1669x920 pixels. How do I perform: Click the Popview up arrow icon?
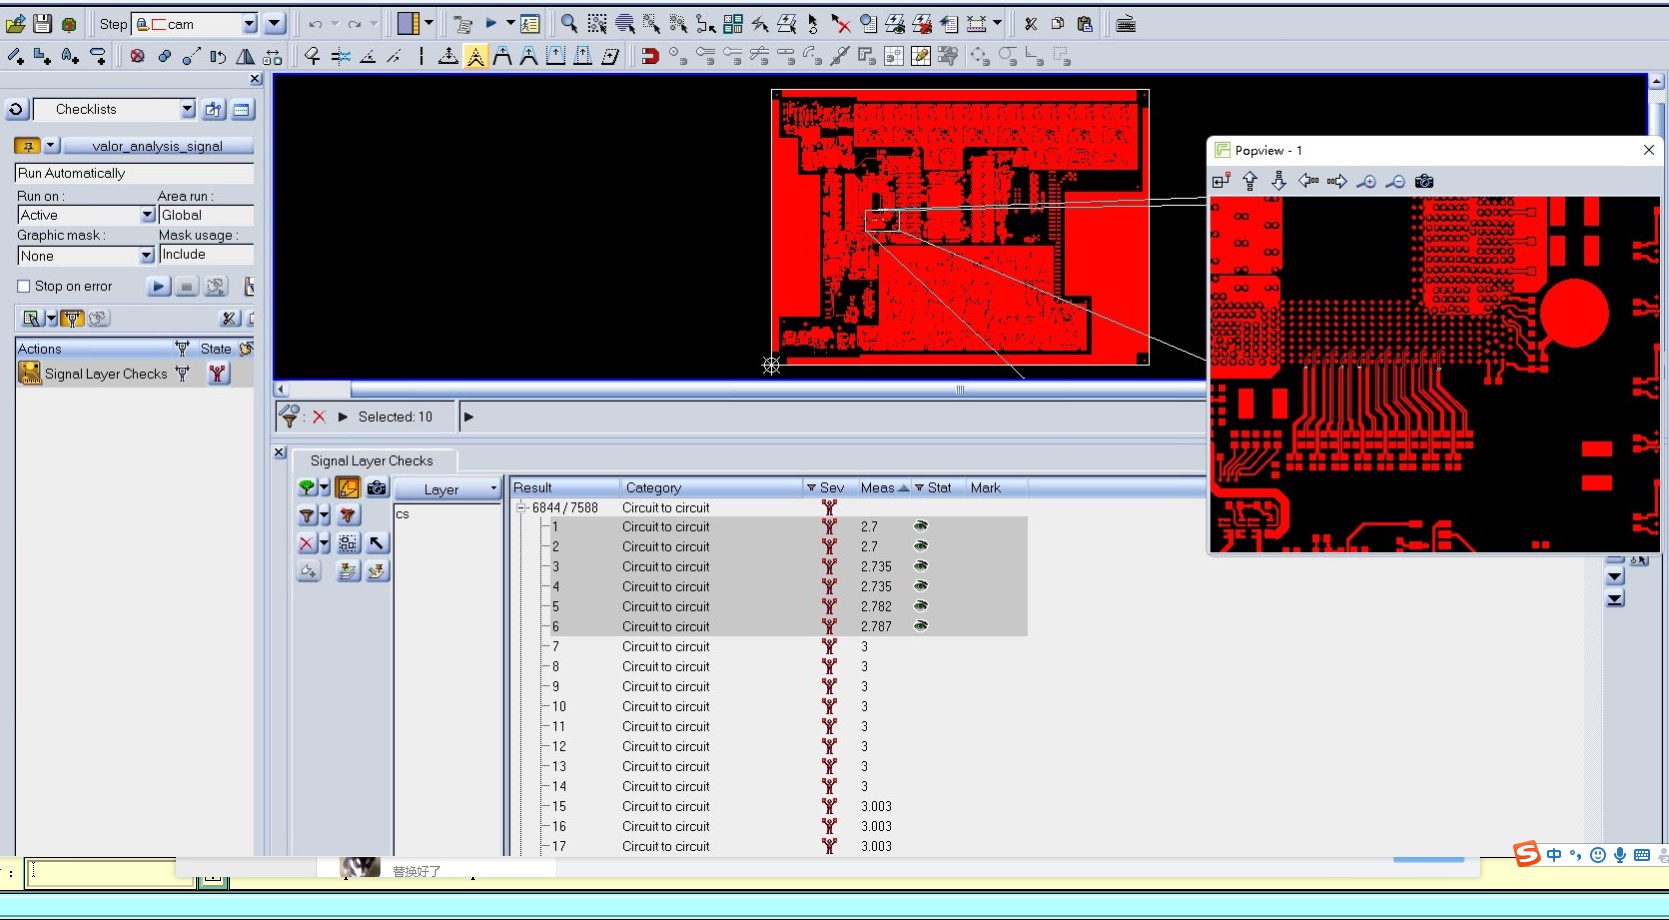click(1250, 181)
